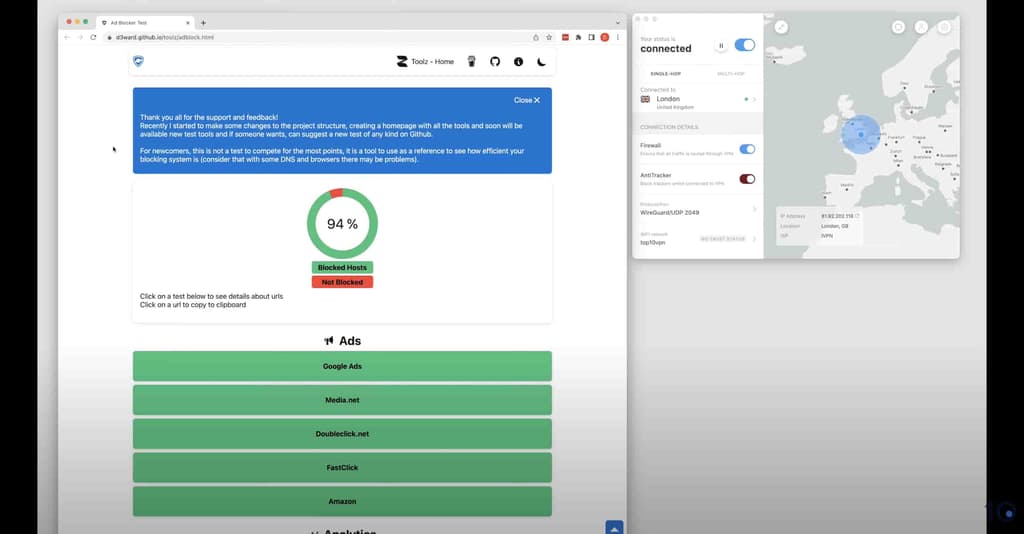
Task: Select the Frankfurt marker on the map
Action: tap(895, 140)
